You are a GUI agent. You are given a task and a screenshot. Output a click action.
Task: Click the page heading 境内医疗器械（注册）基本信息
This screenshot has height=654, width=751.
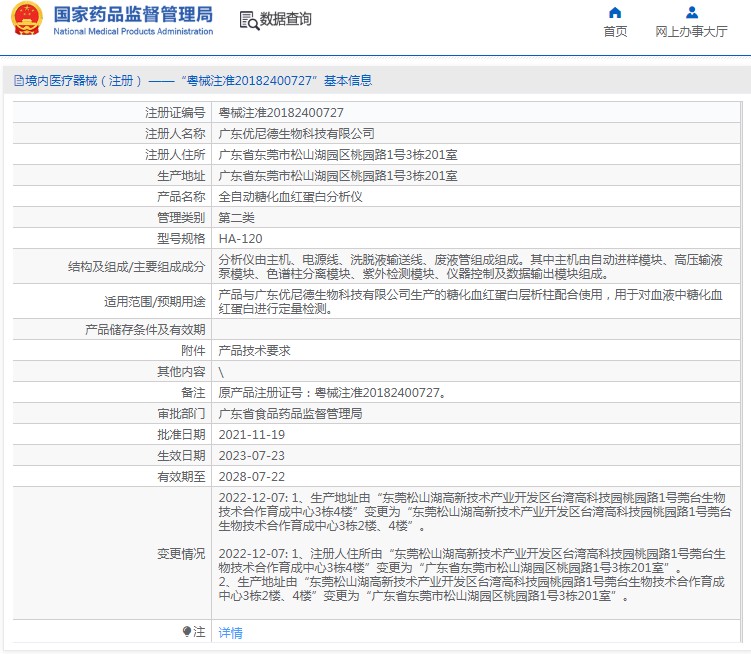click(198, 80)
